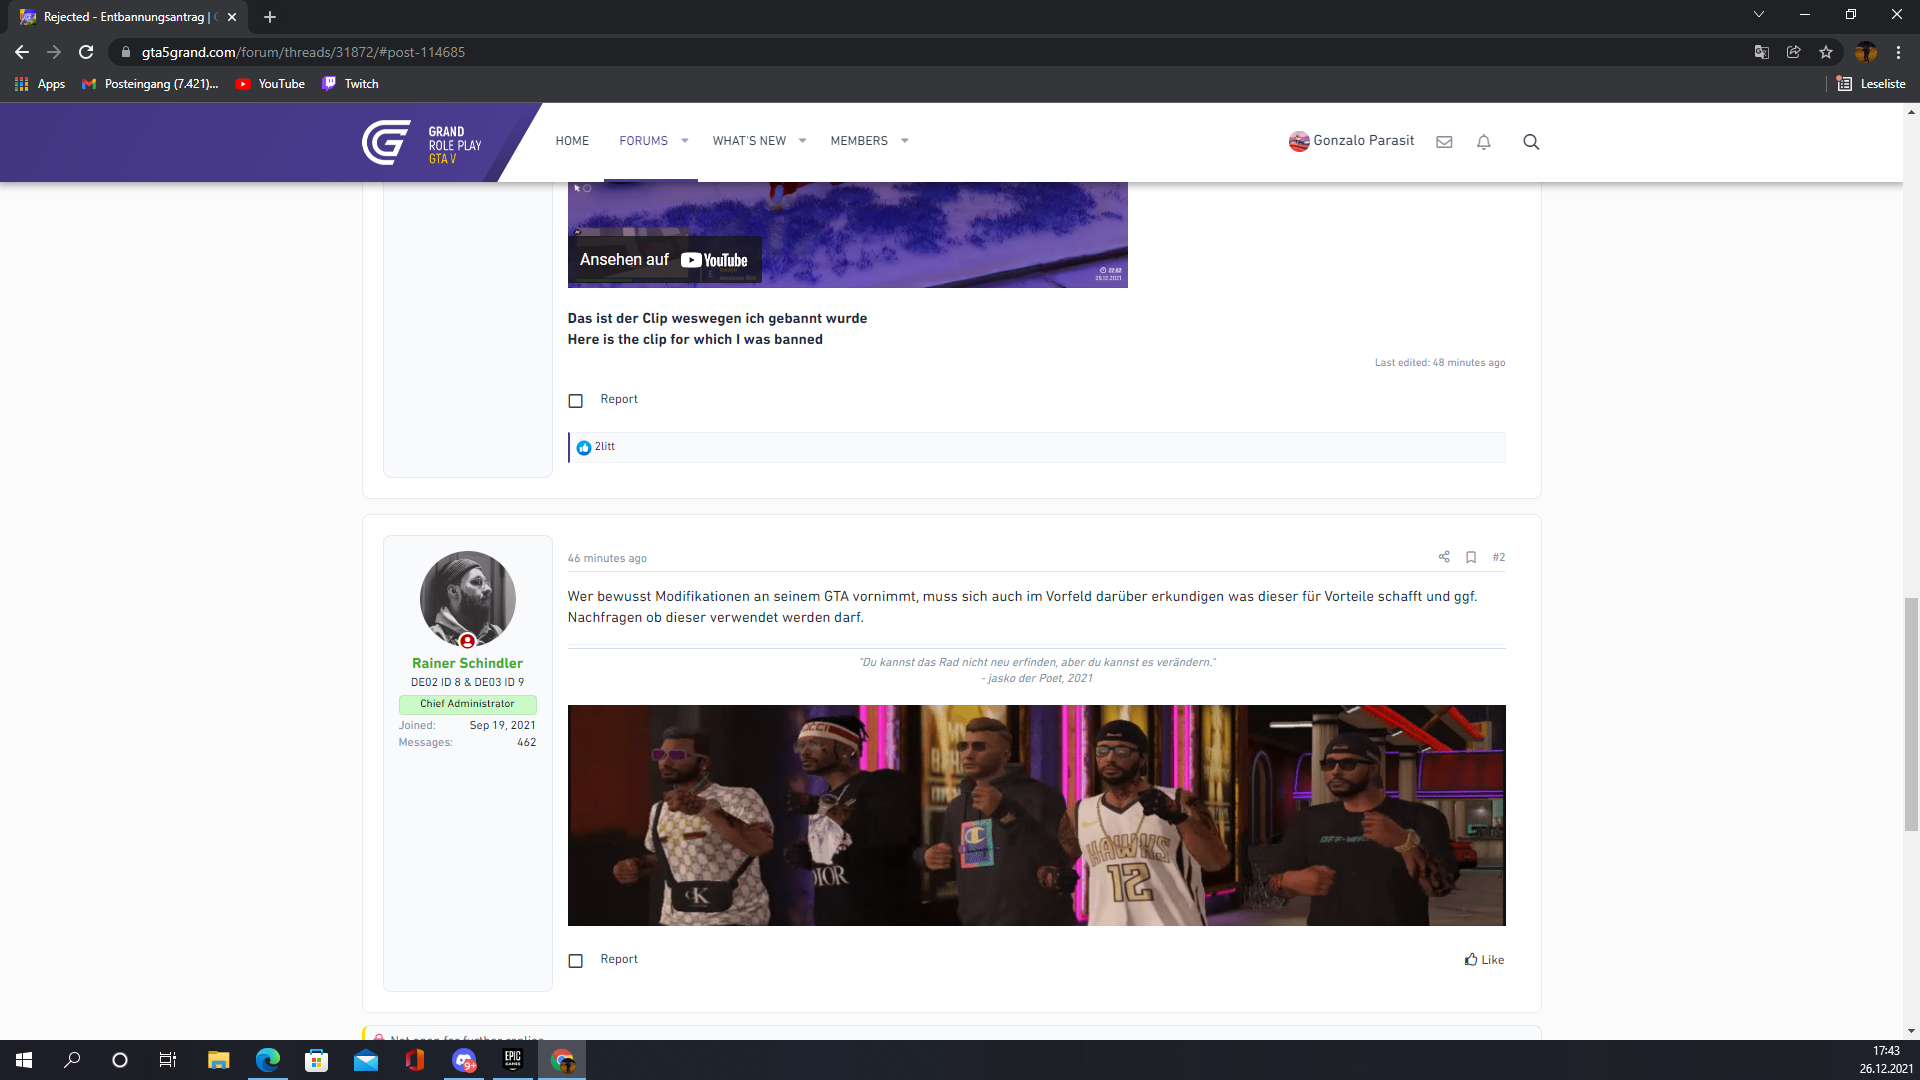
Task: Click the browser address bar URL
Action: 303,52
